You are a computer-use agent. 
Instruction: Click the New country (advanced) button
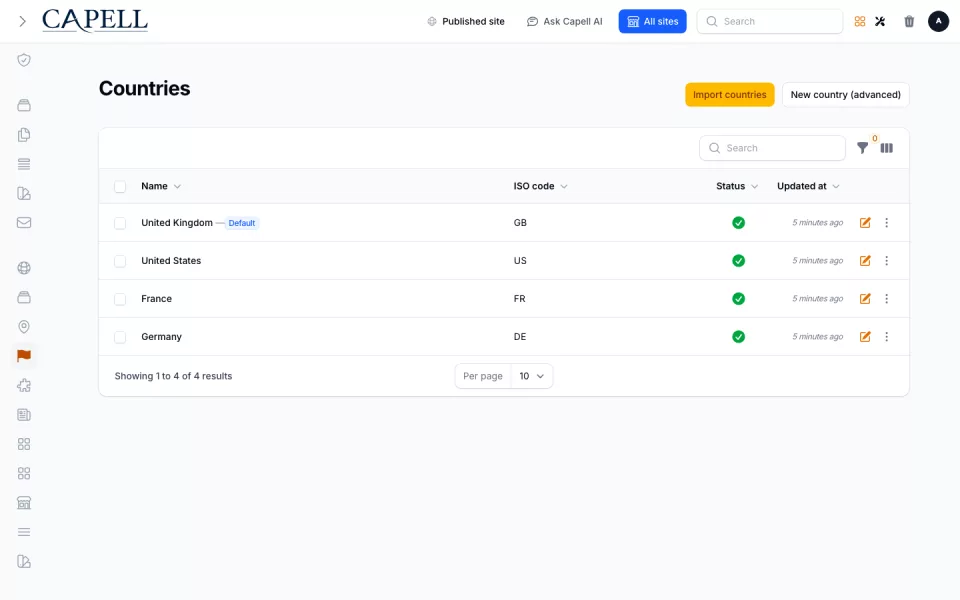(x=846, y=95)
